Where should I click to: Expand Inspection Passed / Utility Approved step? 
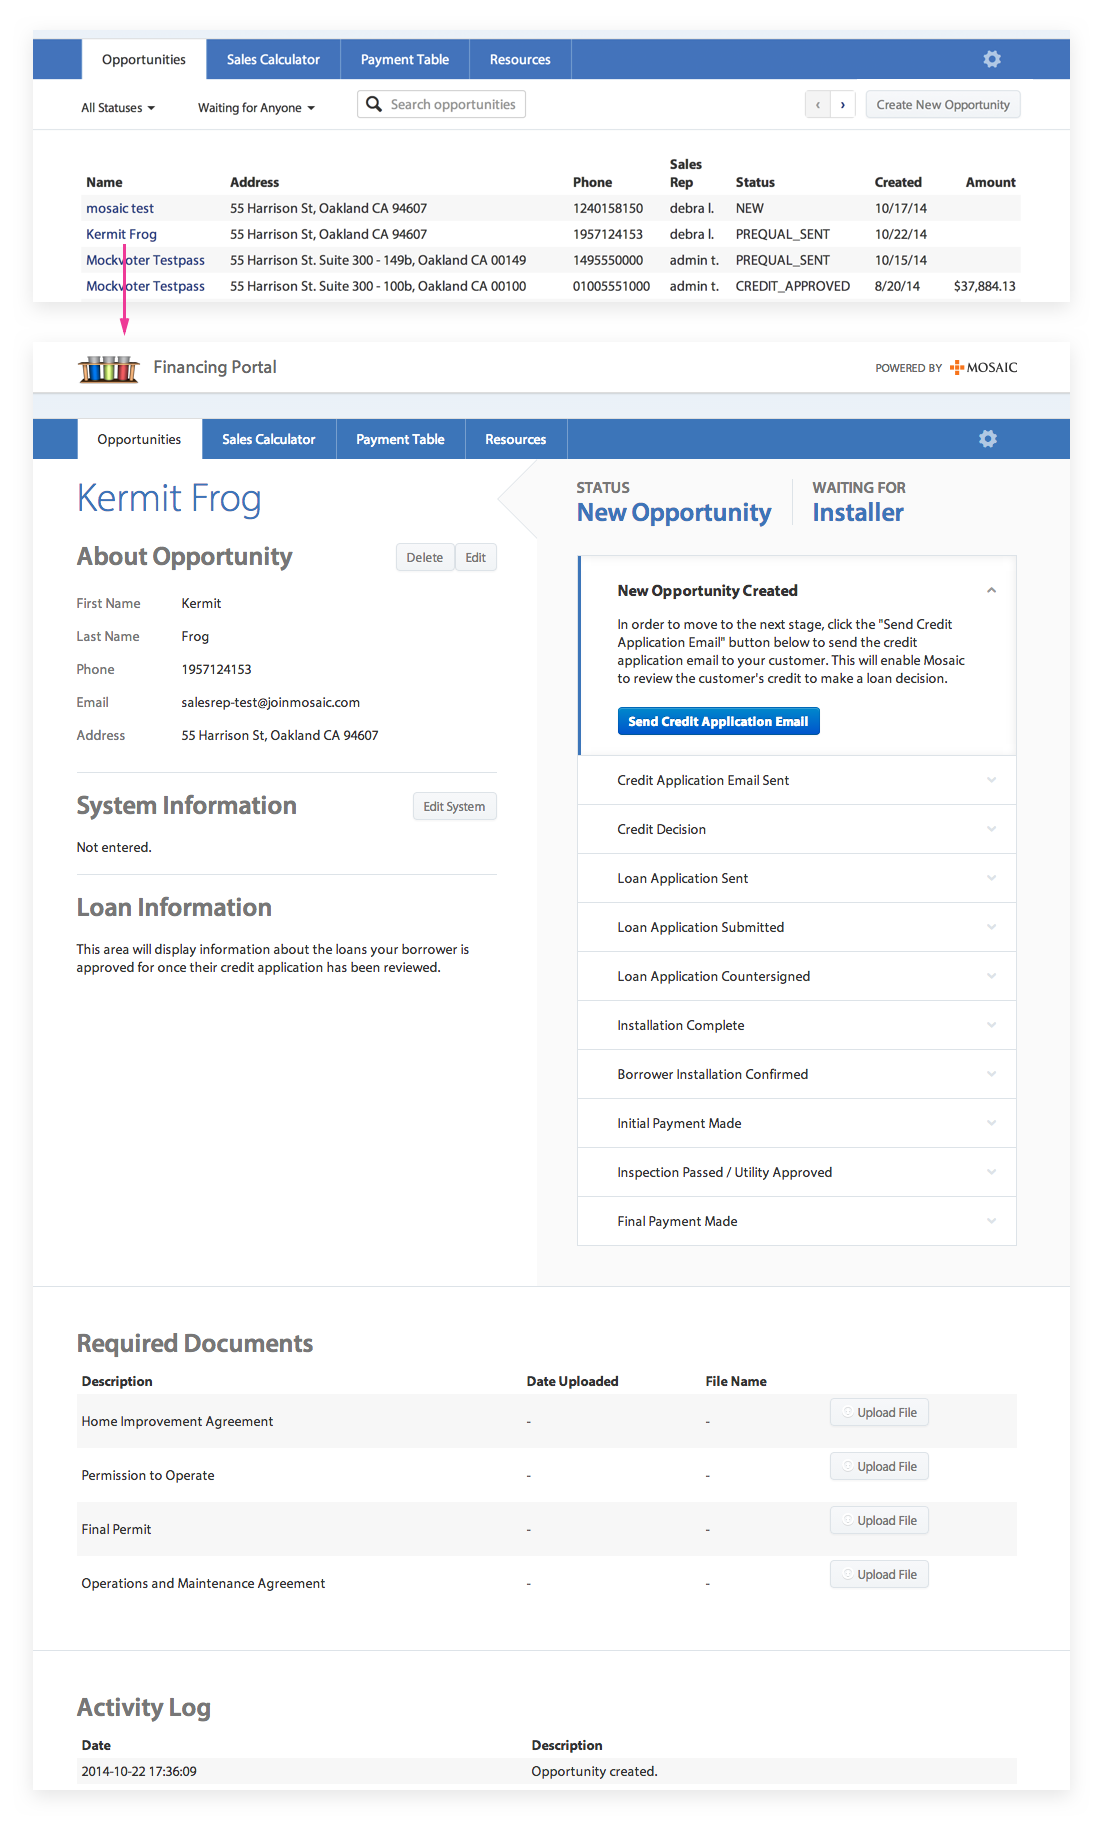click(991, 1172)
